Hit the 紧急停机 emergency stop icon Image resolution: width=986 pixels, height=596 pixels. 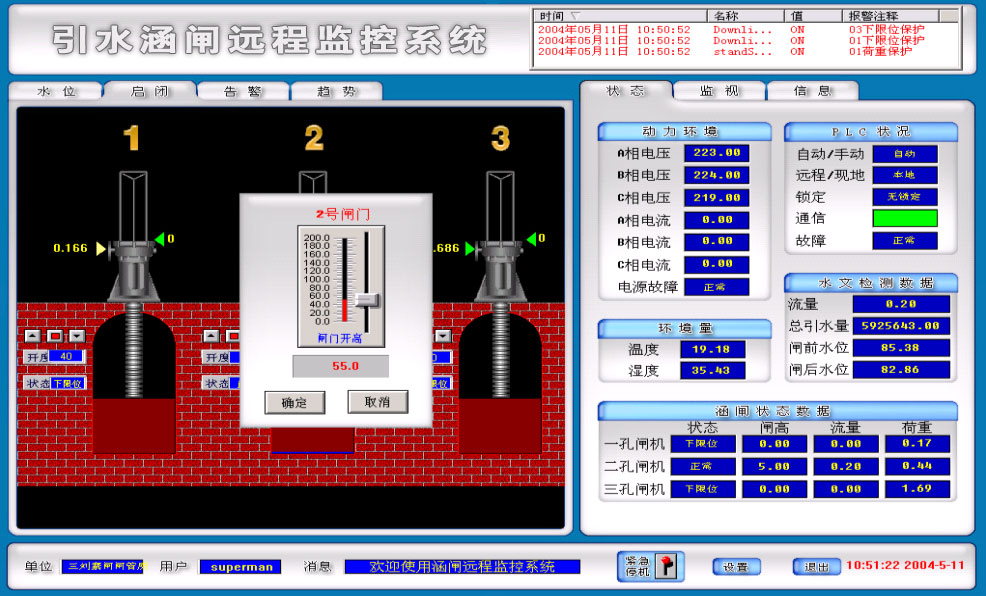point(666,566)
